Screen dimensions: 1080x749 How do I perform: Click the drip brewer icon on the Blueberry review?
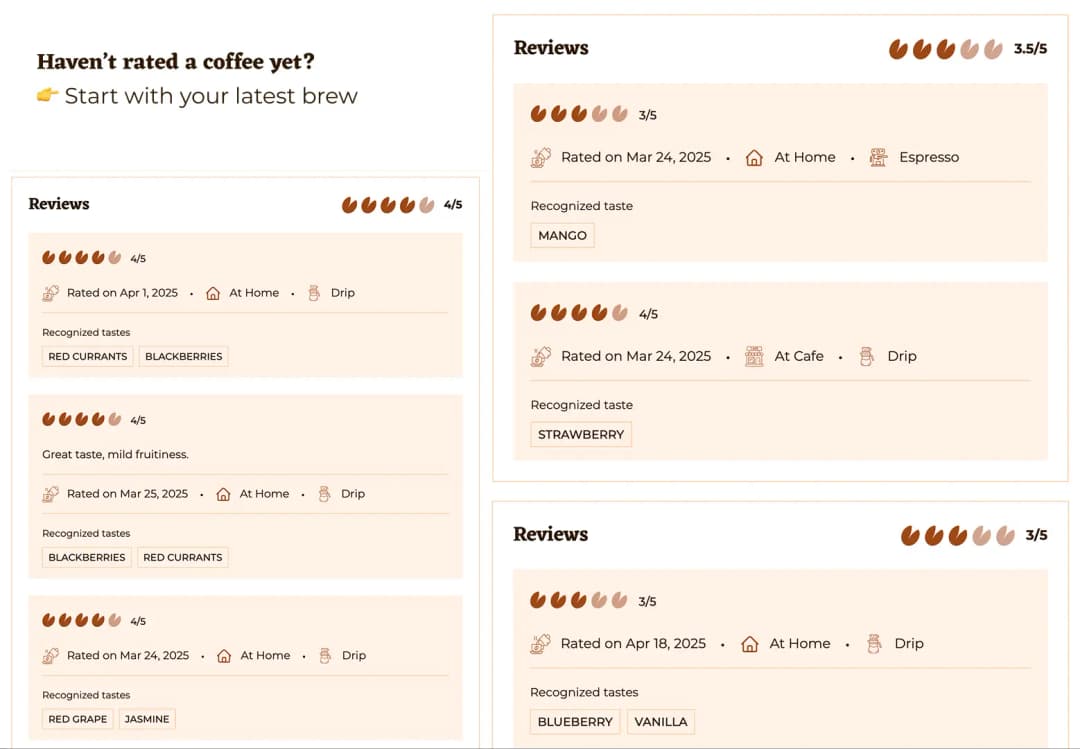coord(874,643)
